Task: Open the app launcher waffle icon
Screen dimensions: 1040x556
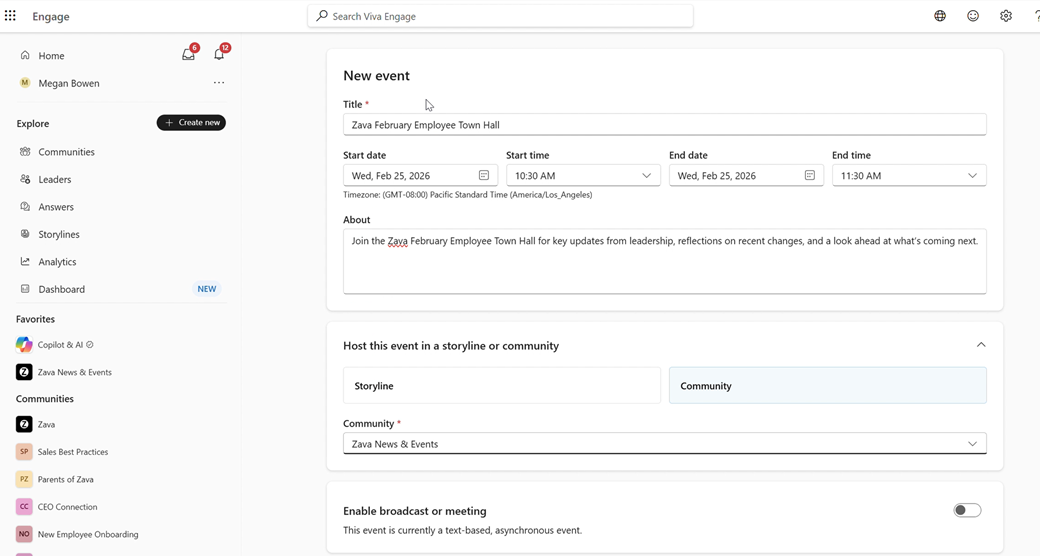Action: (11, 16)
